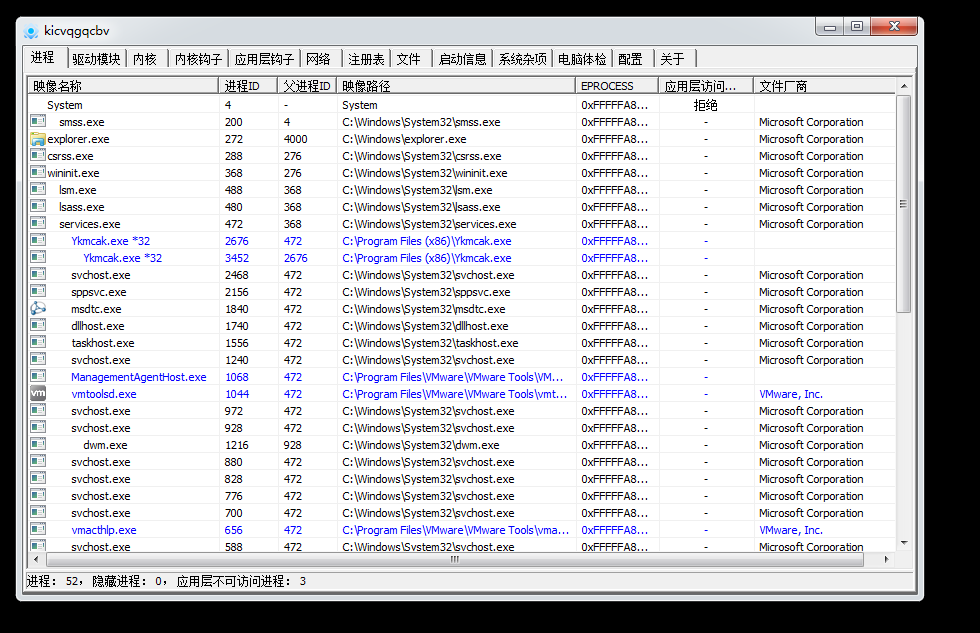Click the smss.exe process icon
This screenshot has width=980, height=633.
click(38, 122)
